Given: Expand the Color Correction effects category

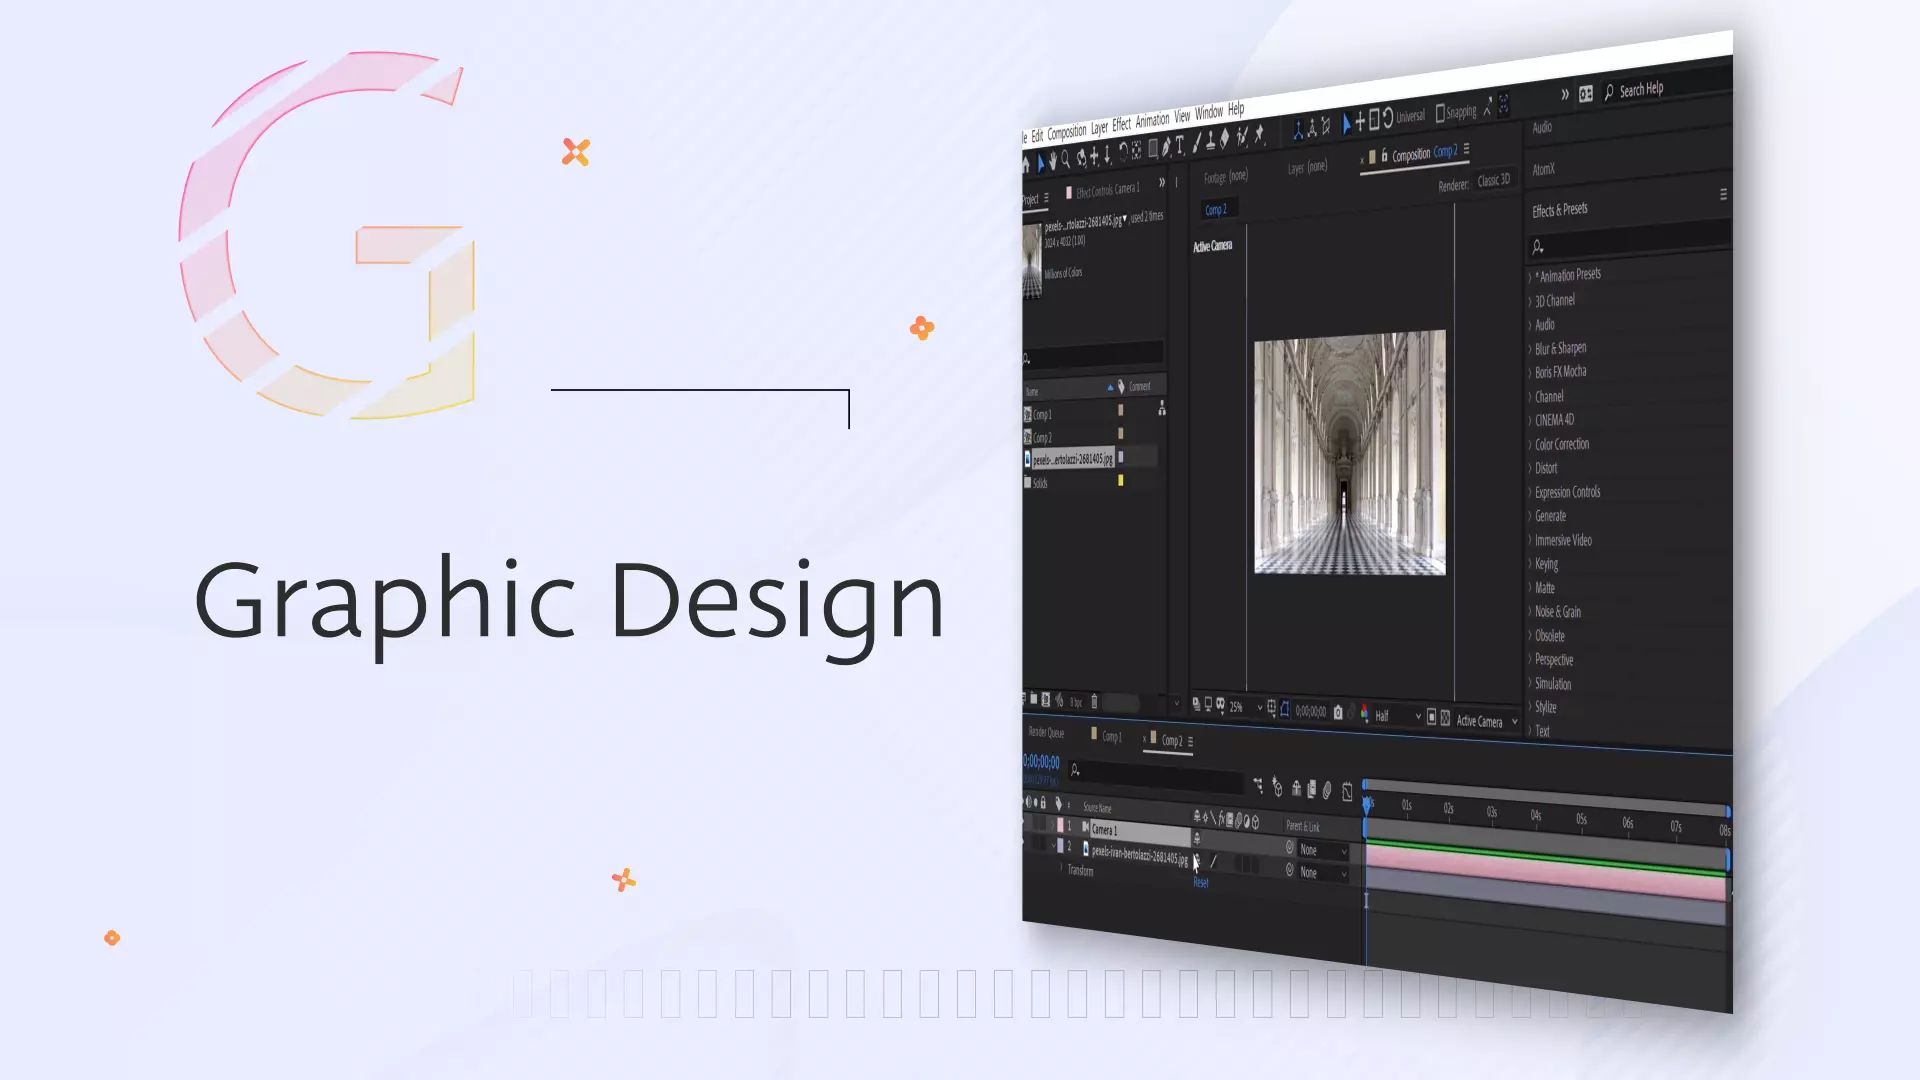Looking at the screenshot, I should [1529, 445].
